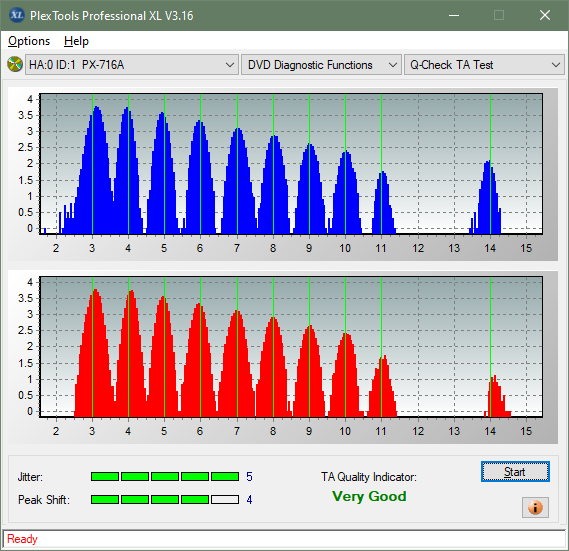The image size is (569, 551).
Task: Click the disc drive icon beside the device selector
Action: [x=15, y=65]
